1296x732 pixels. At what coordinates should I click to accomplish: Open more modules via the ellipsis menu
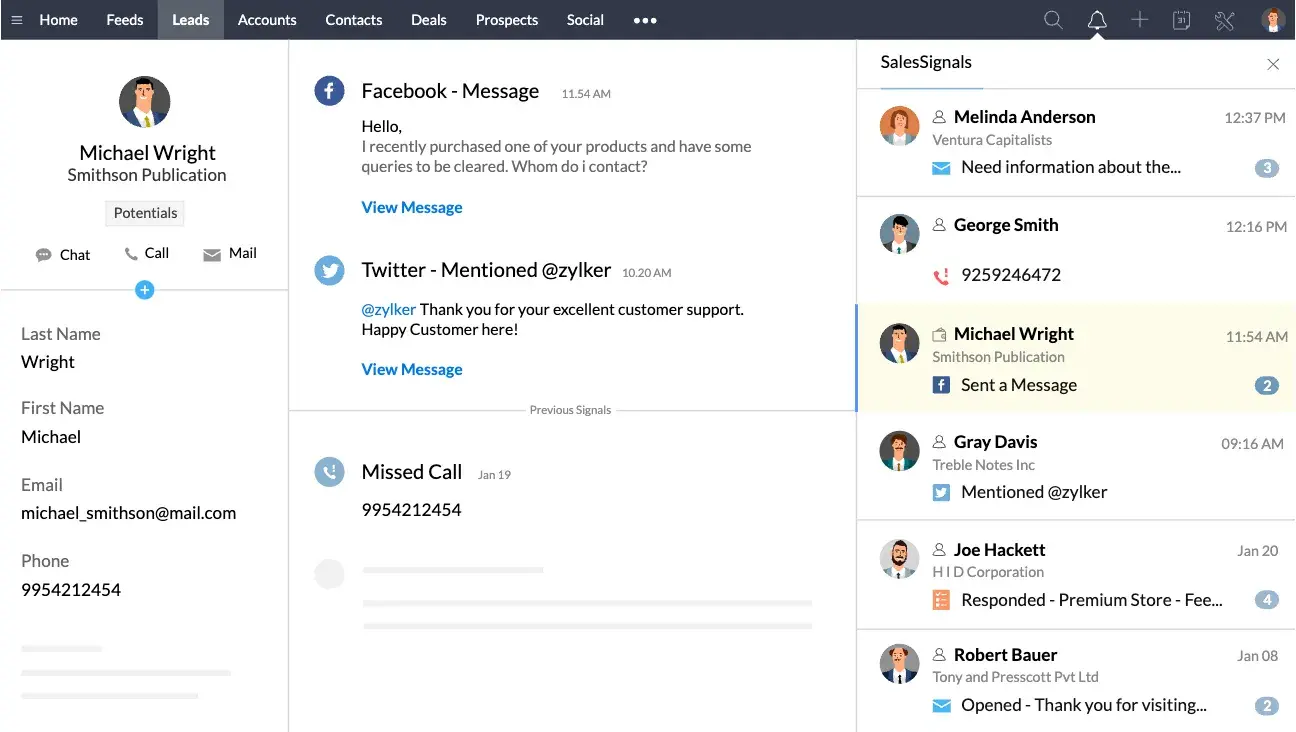pos(645,20)
